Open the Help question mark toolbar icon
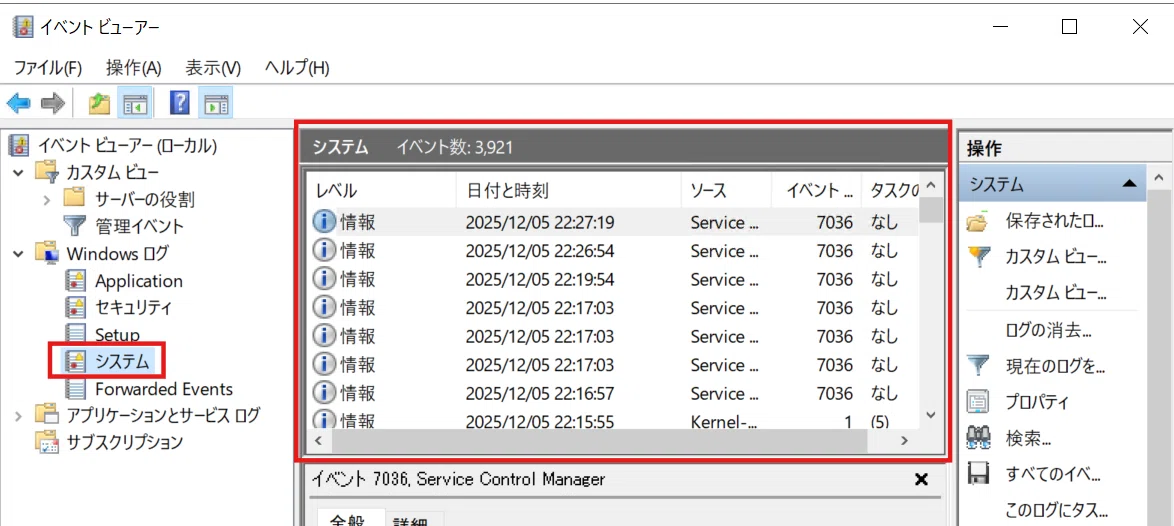The height and width of the screenshot is (526, 1174). (180, 103)
